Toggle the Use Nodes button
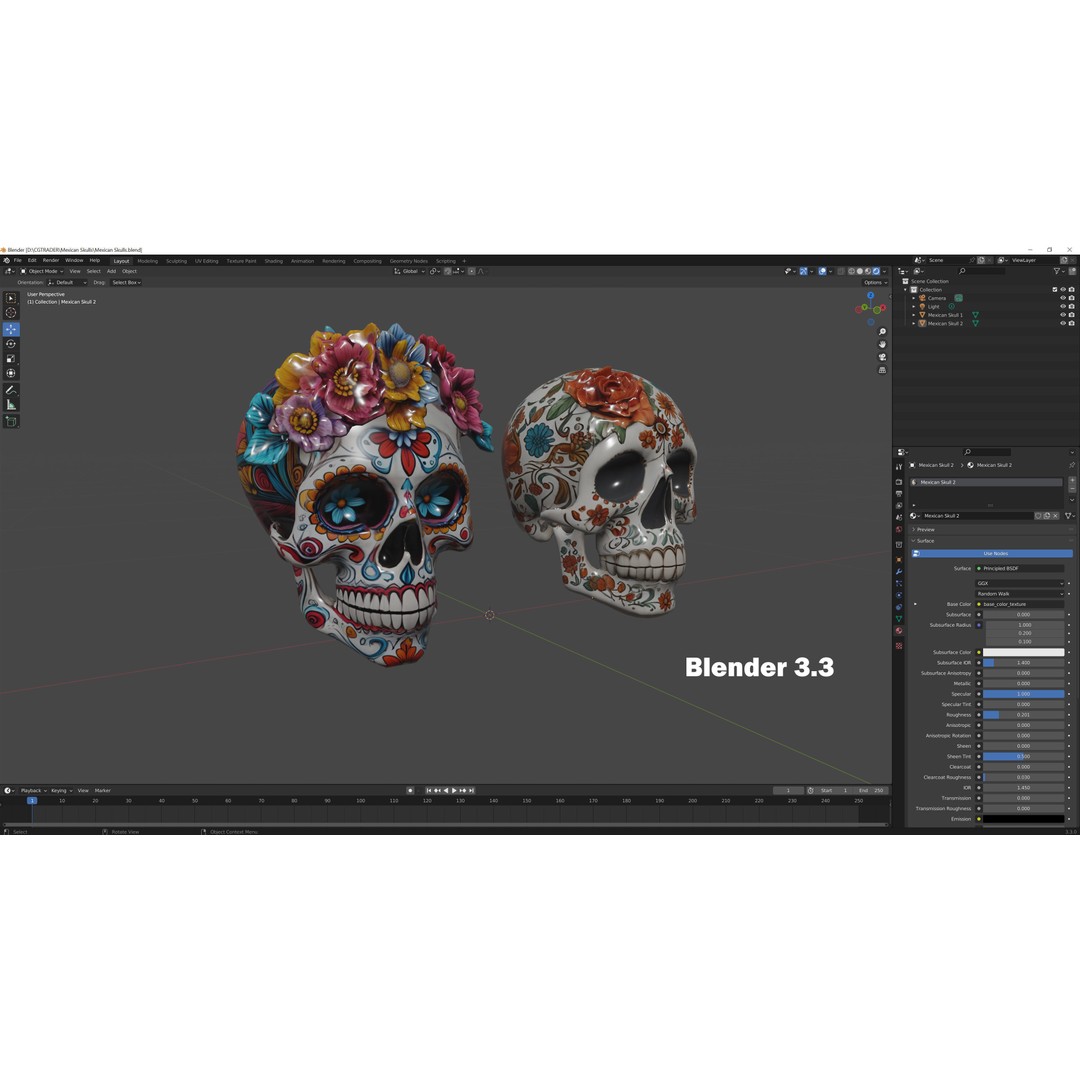Screen dimensions: 1080x1080 click(992, 553)
